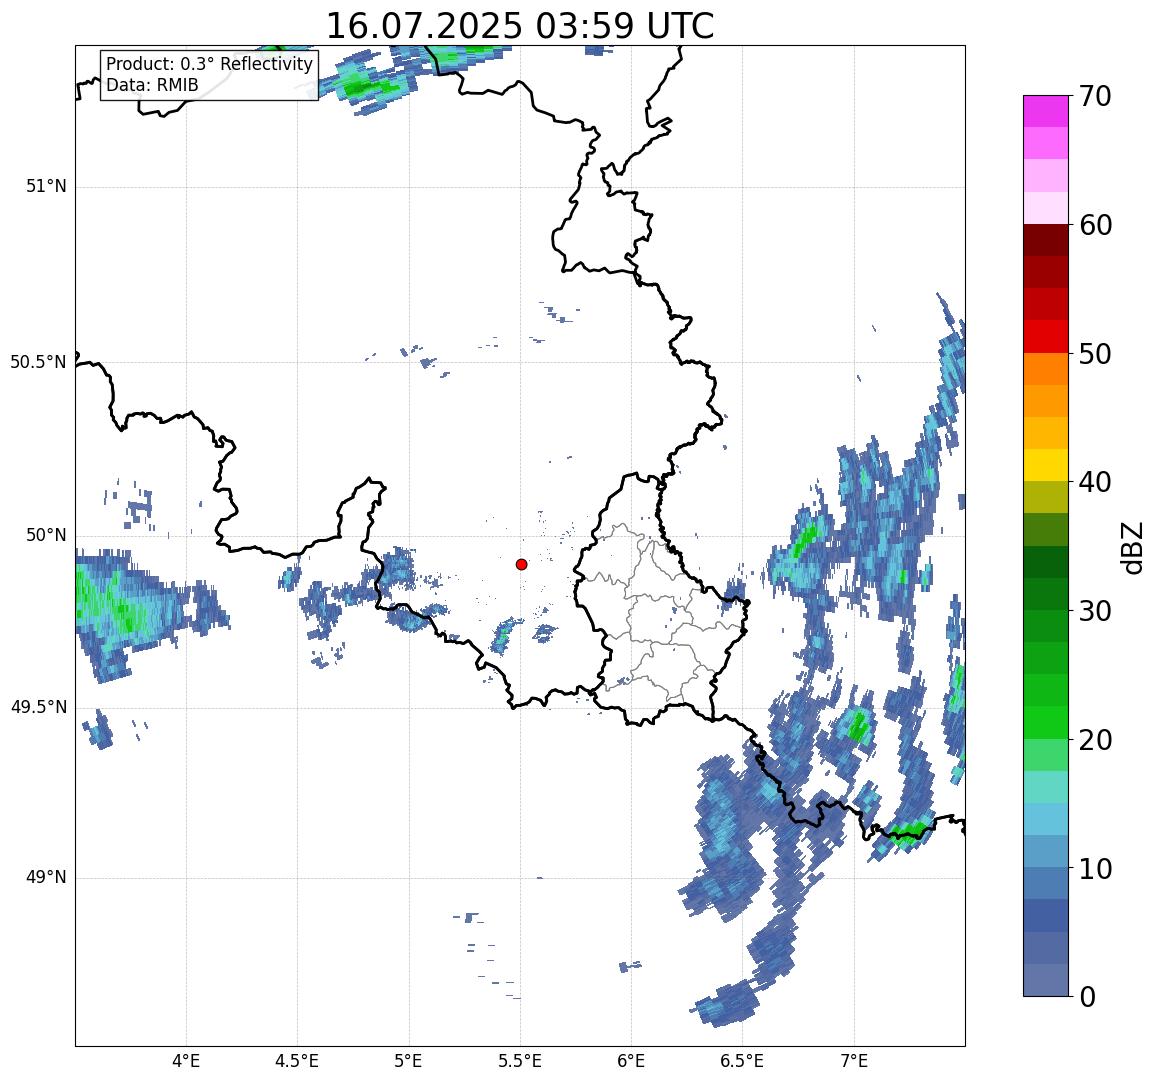Click the 51°N latitude label
1157x1081 pixels.
pyautogui.click(x=46, y=187)
